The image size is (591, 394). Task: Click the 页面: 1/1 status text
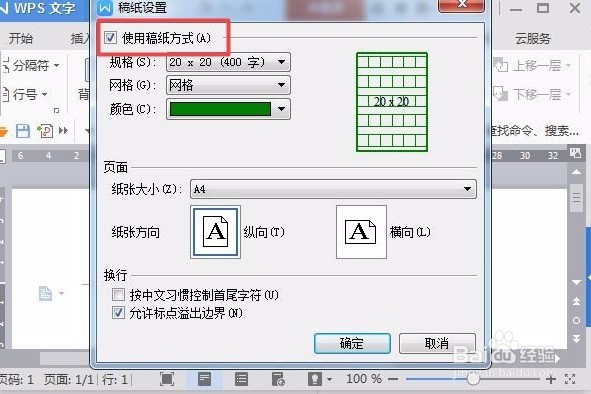pyautogui.click(x=69, y=379)
